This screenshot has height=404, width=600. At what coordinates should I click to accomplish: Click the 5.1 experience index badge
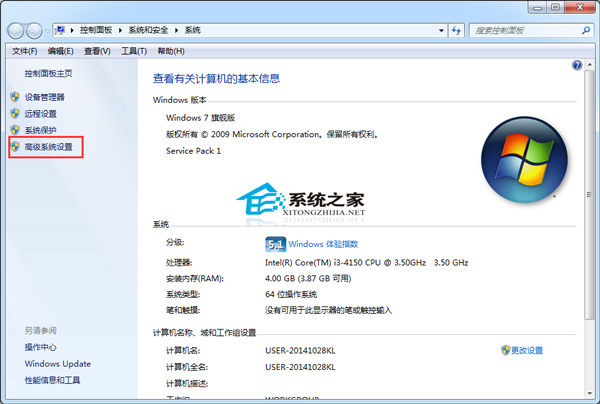pyautogui.click(x=276, y=244)
